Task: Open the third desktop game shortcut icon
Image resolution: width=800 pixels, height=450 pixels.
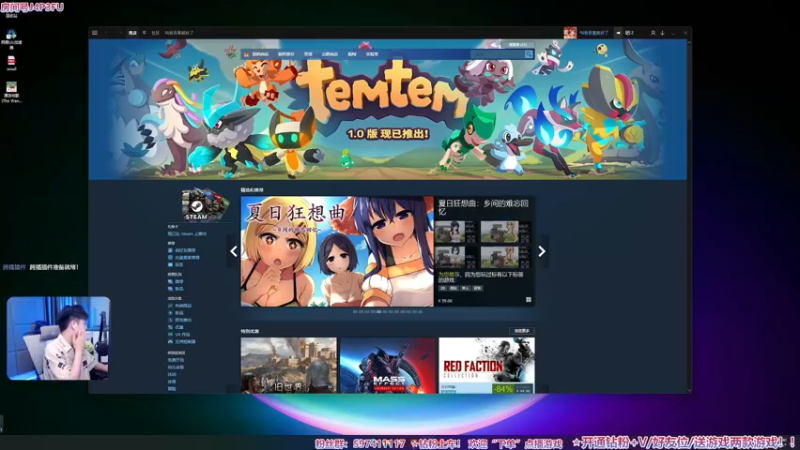Action: click(11, 87)
